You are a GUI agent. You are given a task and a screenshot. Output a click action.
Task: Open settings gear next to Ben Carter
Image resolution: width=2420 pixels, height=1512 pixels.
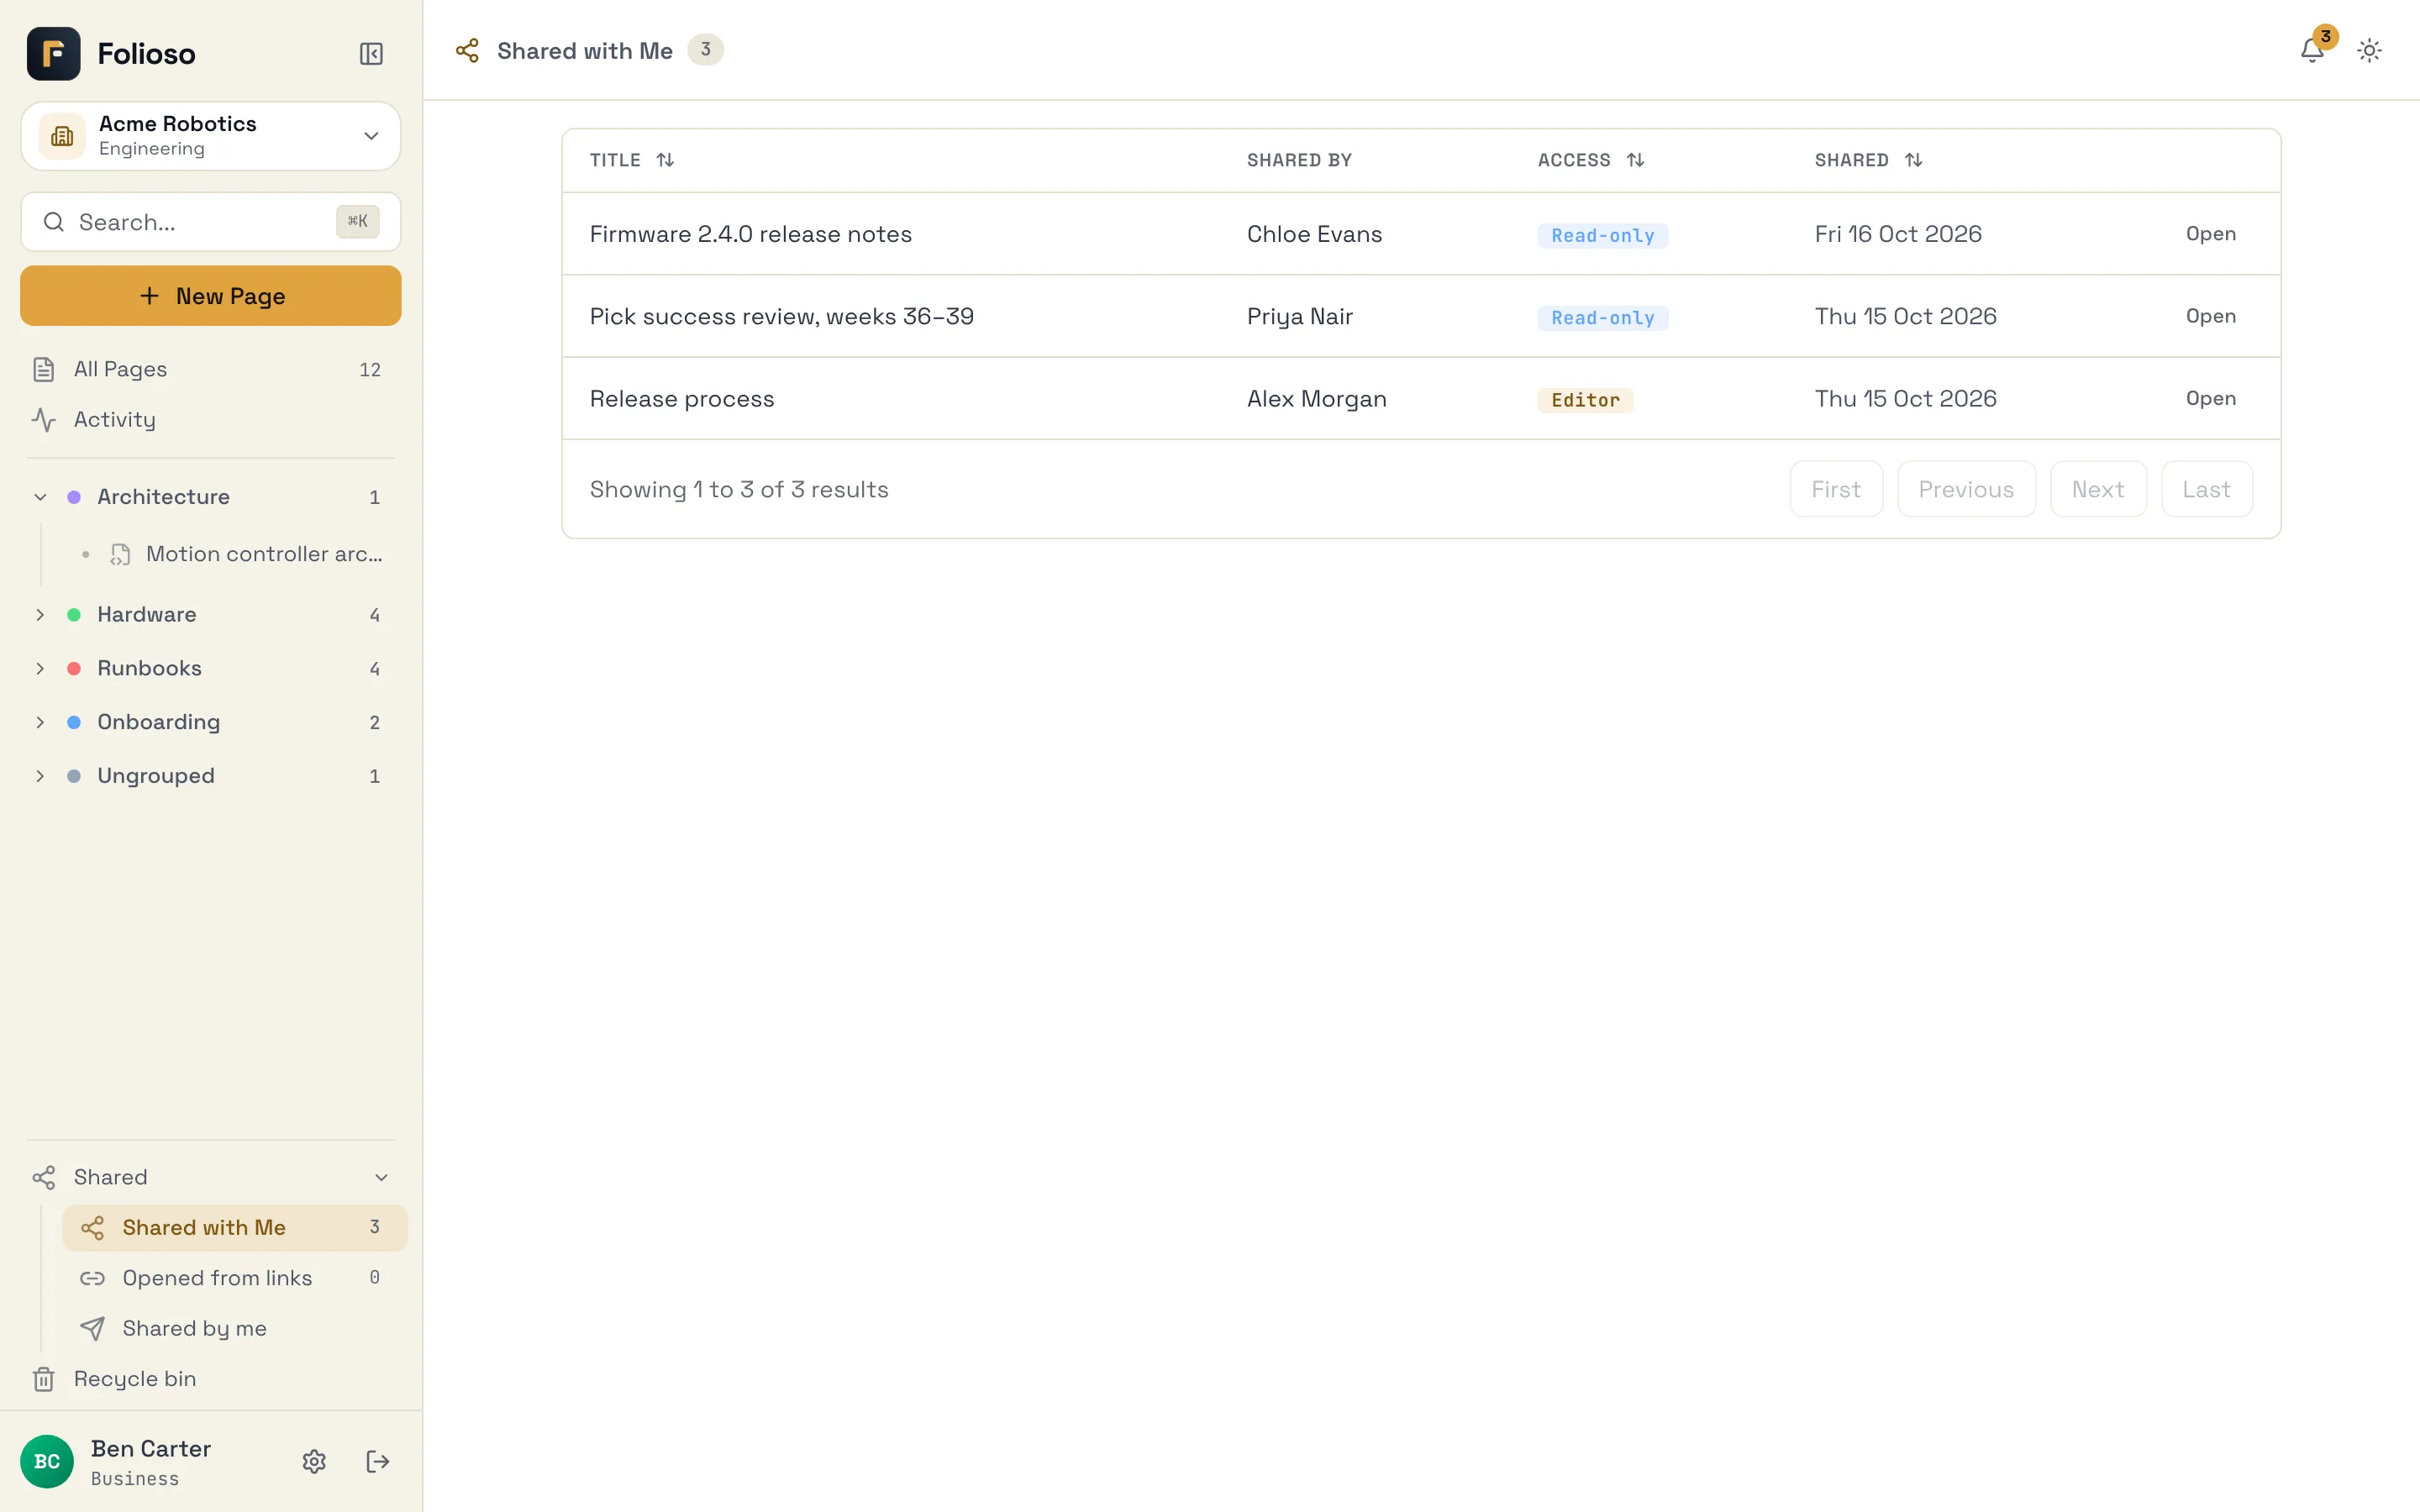[x=314, y=1461]
